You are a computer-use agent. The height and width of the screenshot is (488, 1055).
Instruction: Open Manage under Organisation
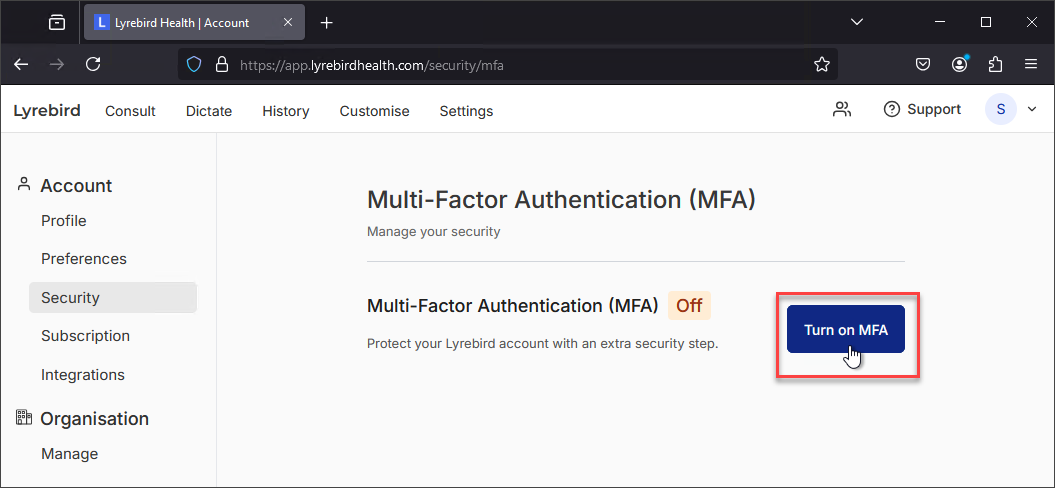70,454
